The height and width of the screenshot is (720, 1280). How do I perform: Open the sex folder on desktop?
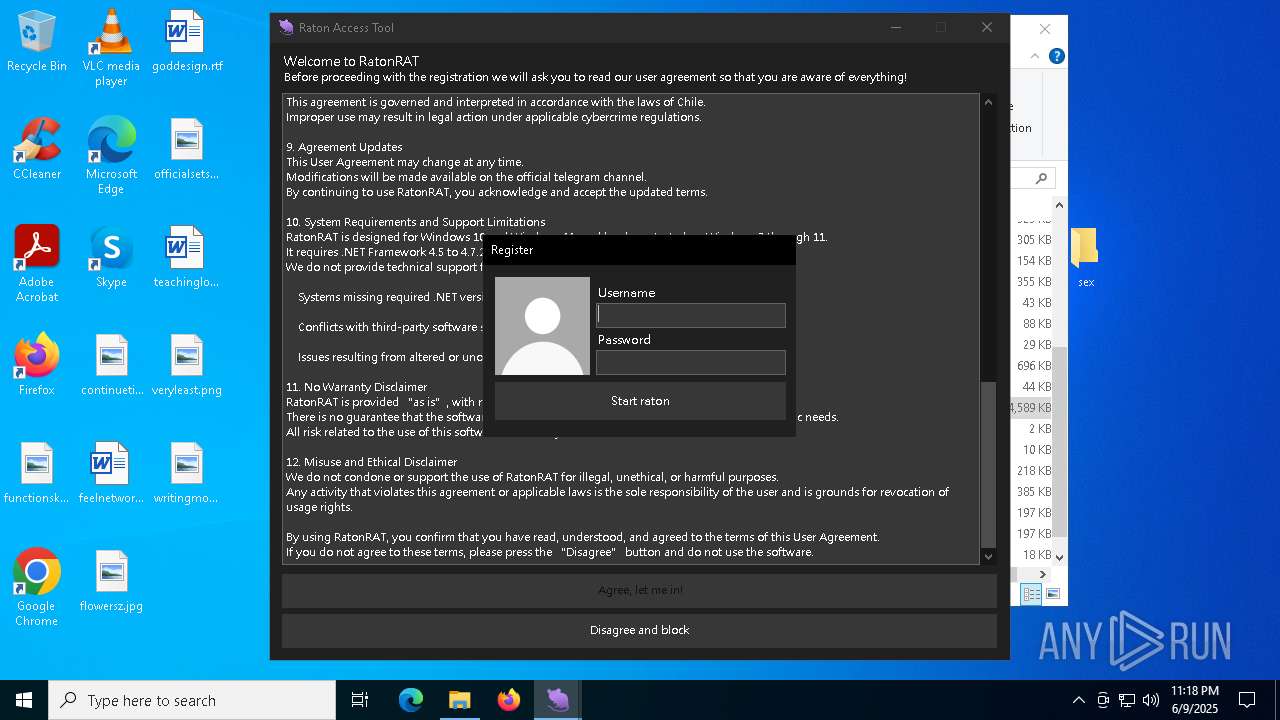(x=1085, y=257)
